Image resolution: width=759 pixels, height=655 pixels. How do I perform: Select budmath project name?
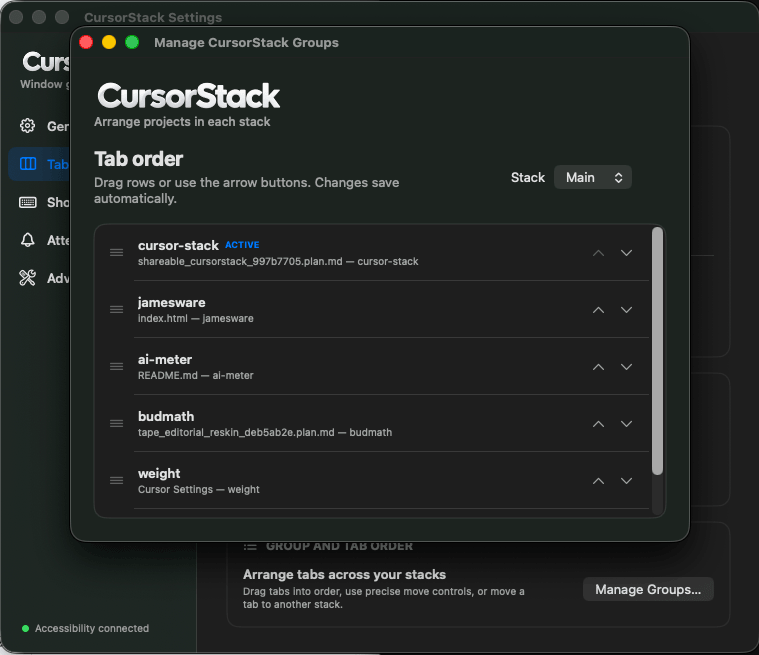(166, 416)
